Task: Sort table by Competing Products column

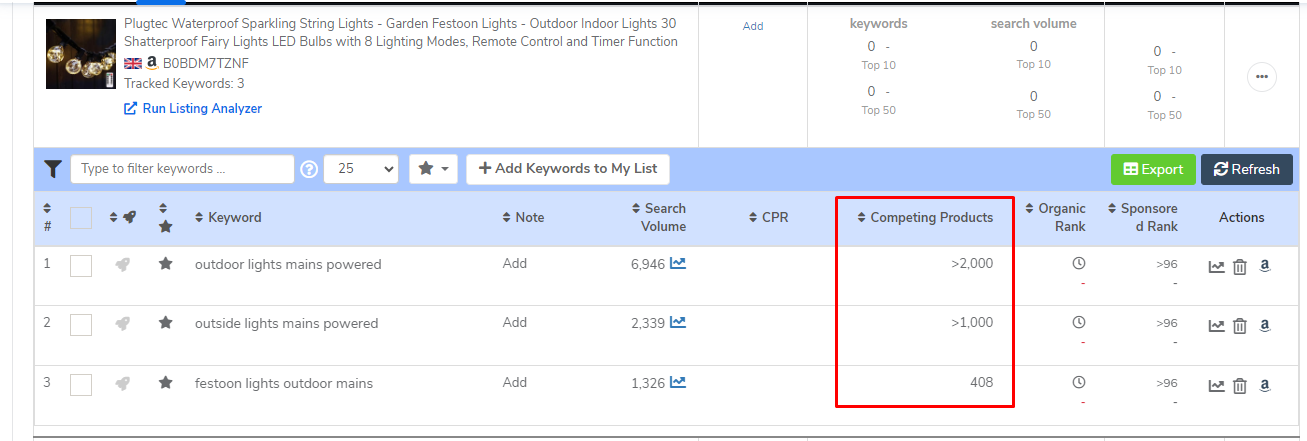Action: [925, 217]
